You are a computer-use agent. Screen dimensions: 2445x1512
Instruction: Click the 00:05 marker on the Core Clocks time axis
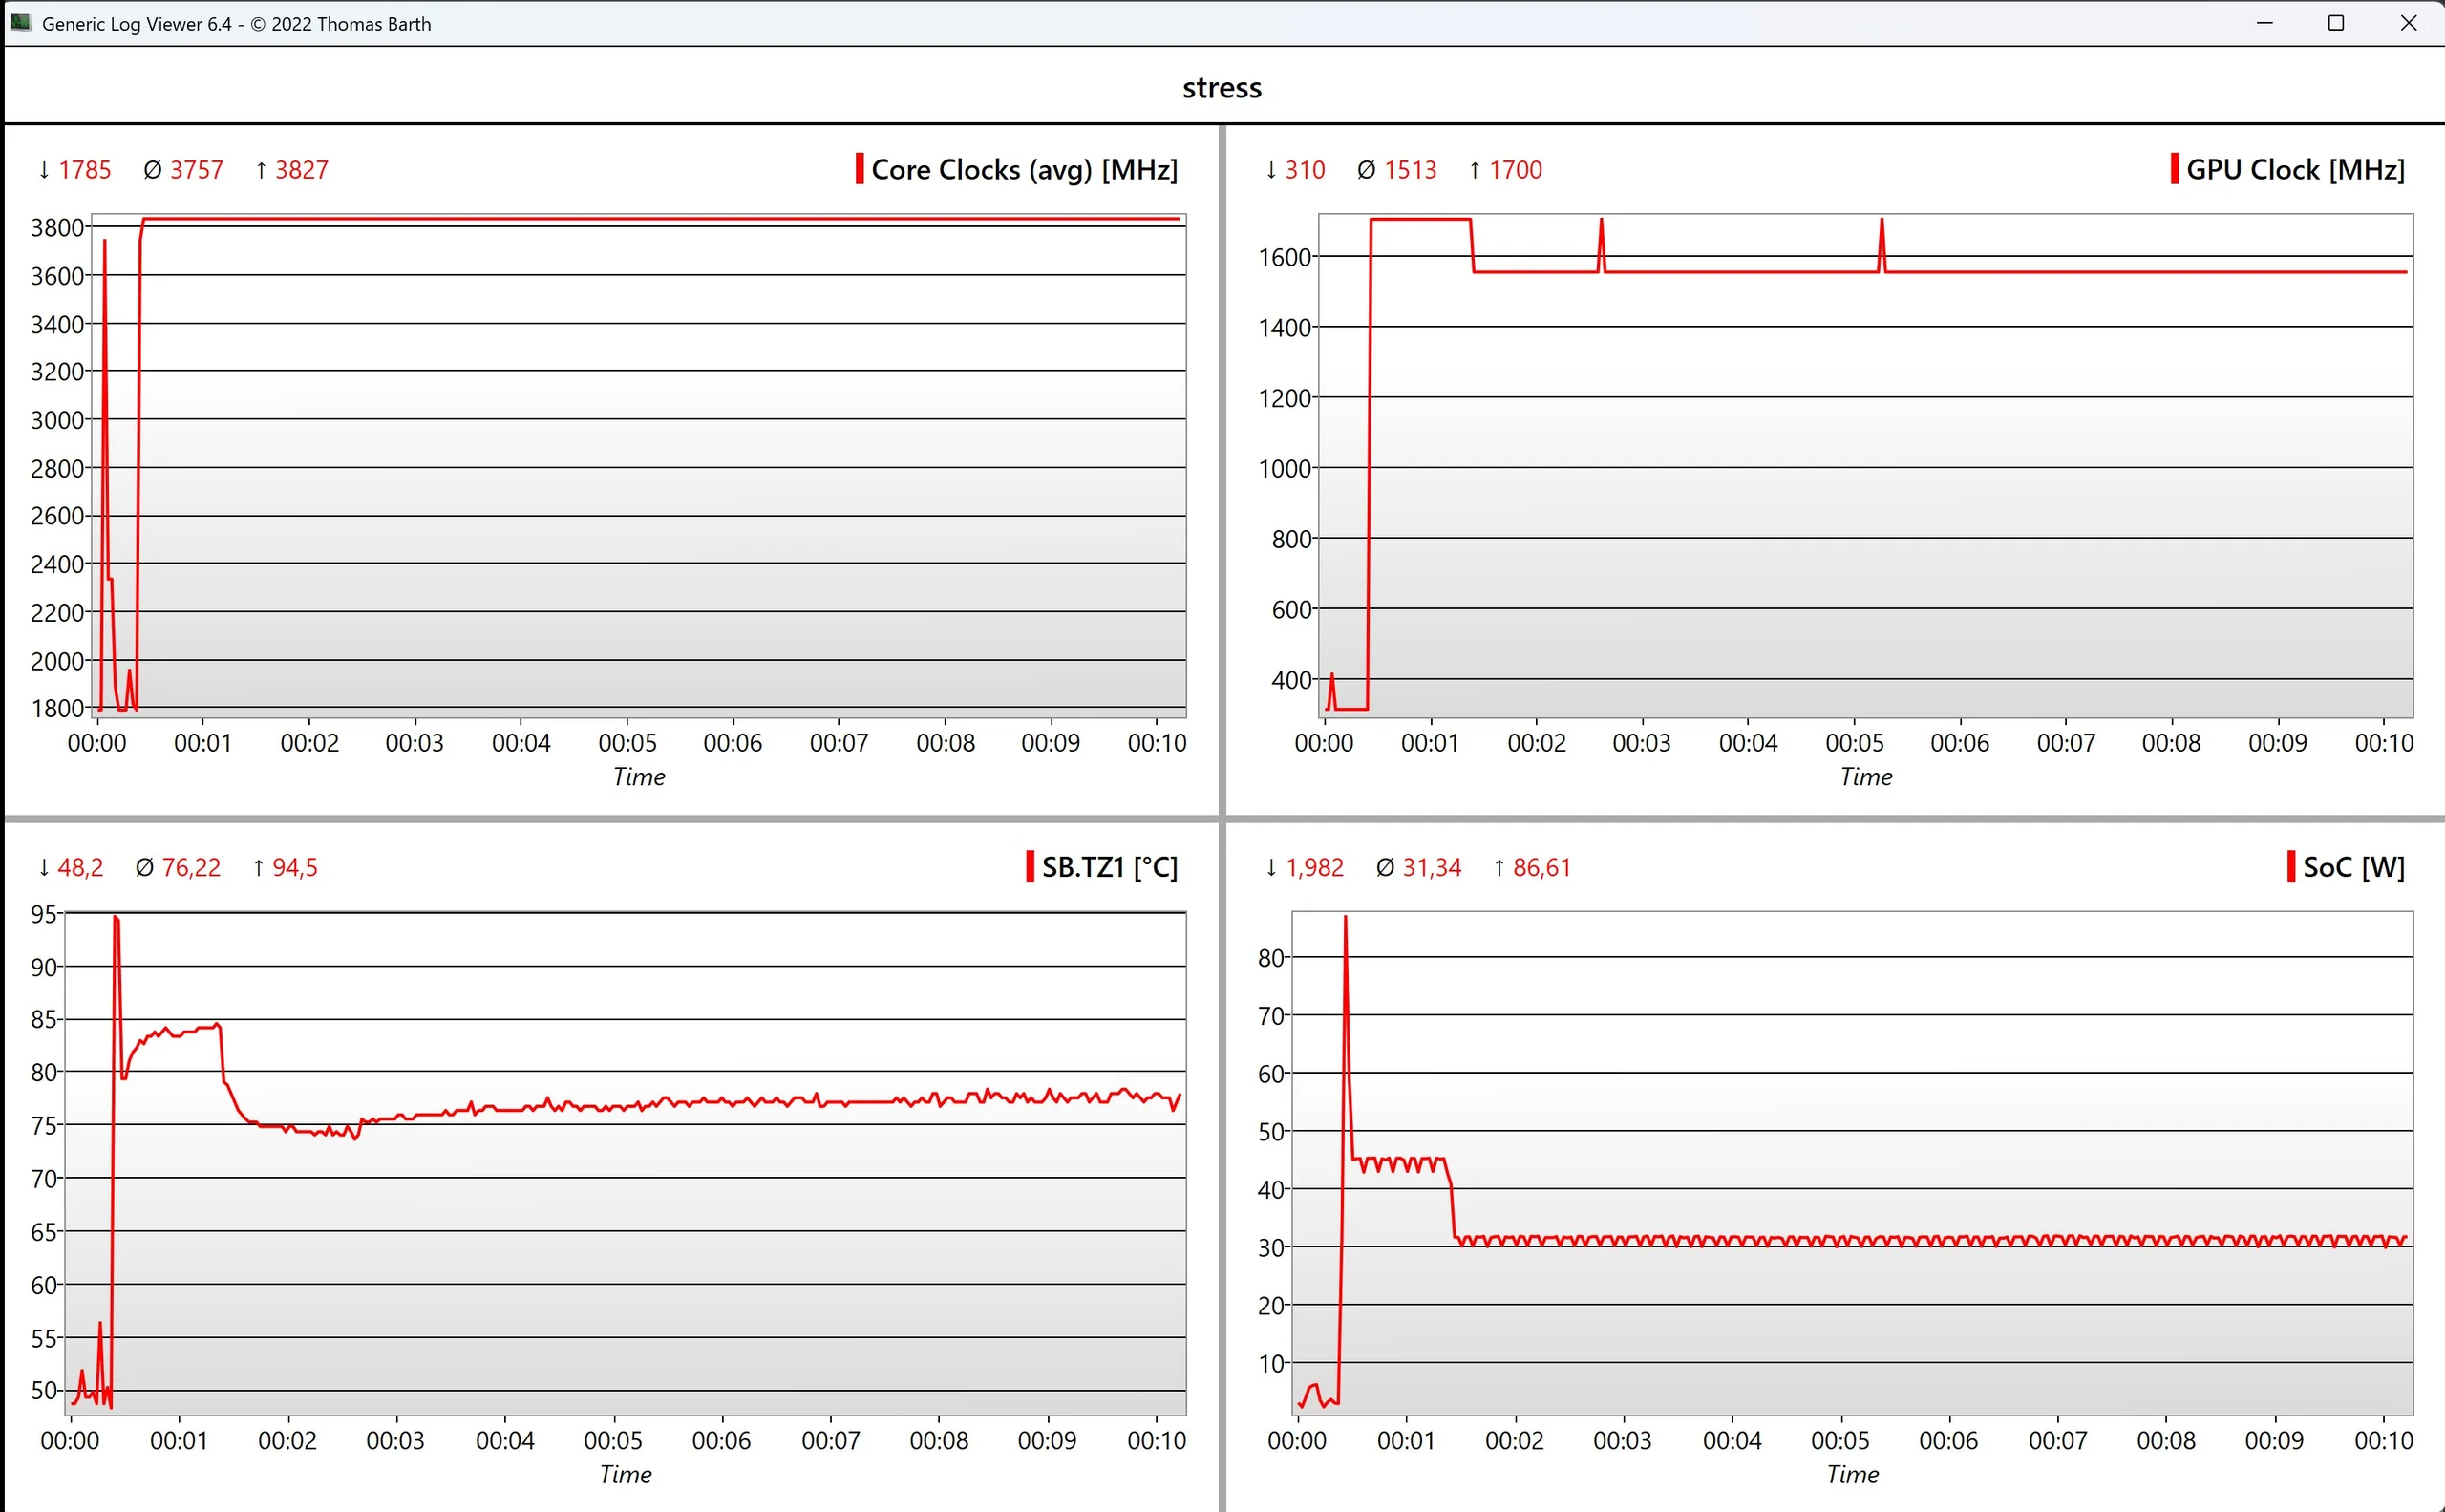click(x=627, y=743)
